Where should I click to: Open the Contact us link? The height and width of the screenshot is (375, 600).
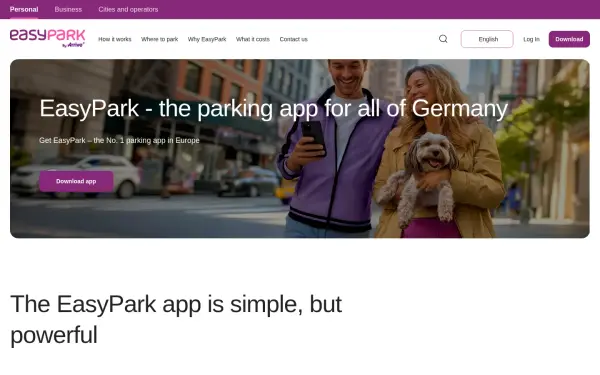pos(293,39)
